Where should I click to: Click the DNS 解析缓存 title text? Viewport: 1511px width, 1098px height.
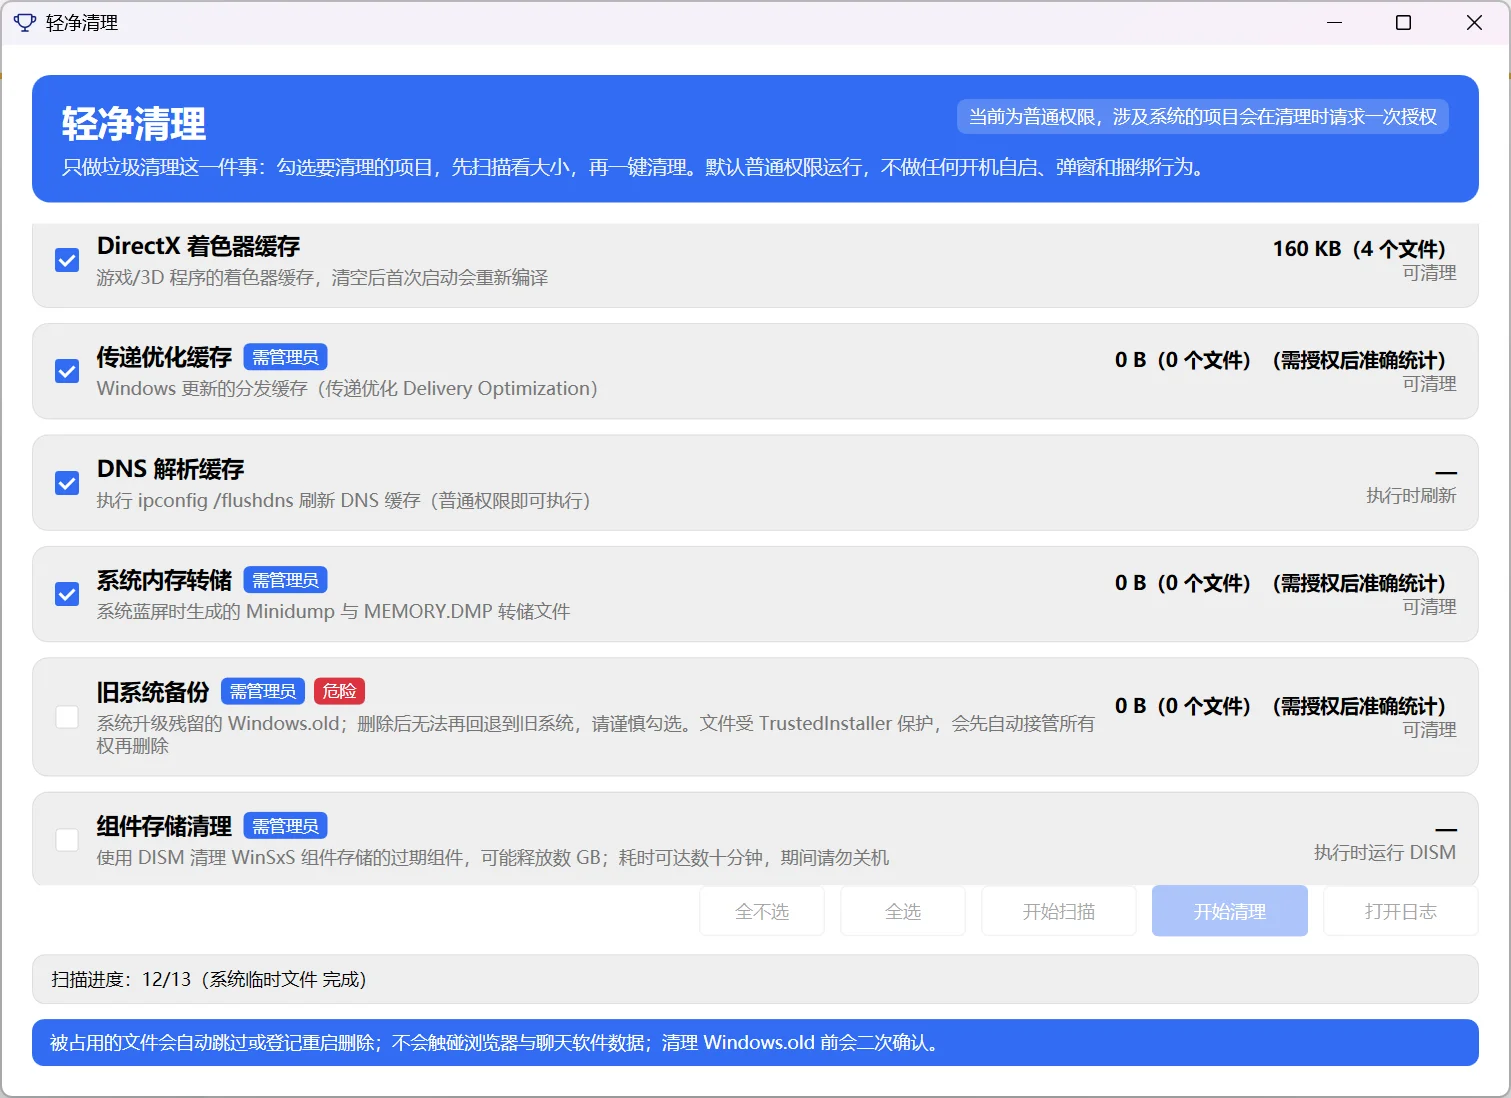pyautogui.click(x=170, y=469)
